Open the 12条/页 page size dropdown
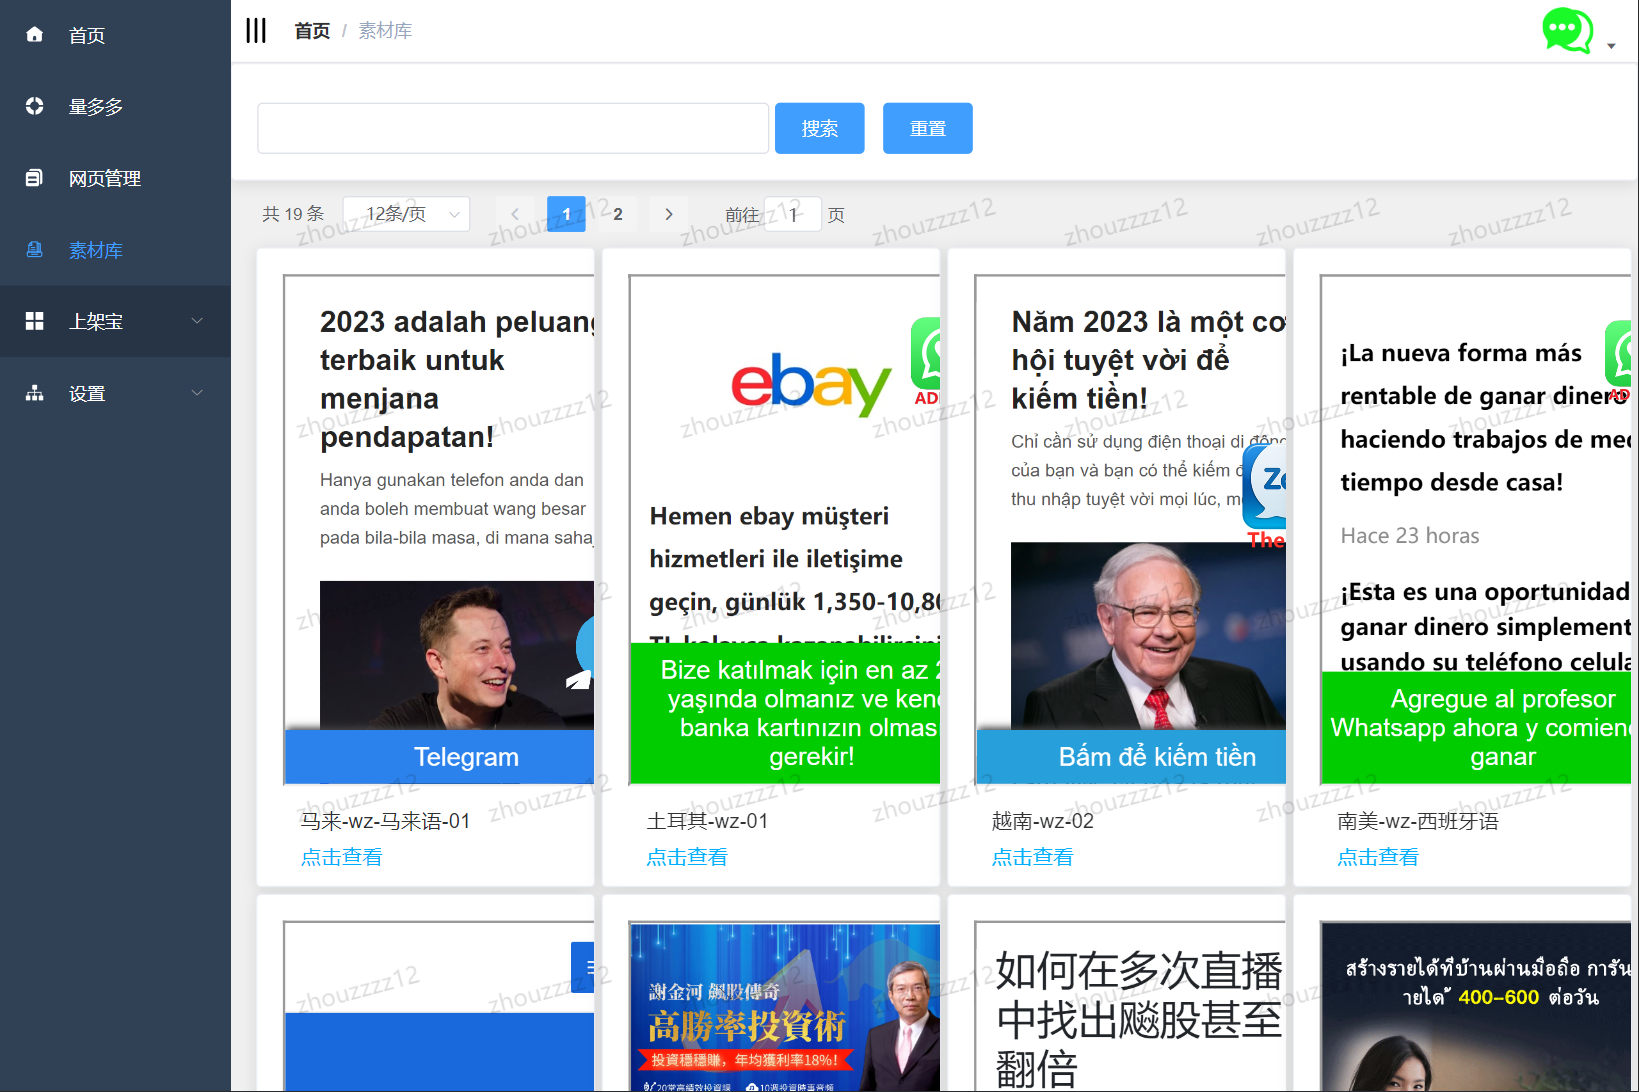 pos(406,214)
